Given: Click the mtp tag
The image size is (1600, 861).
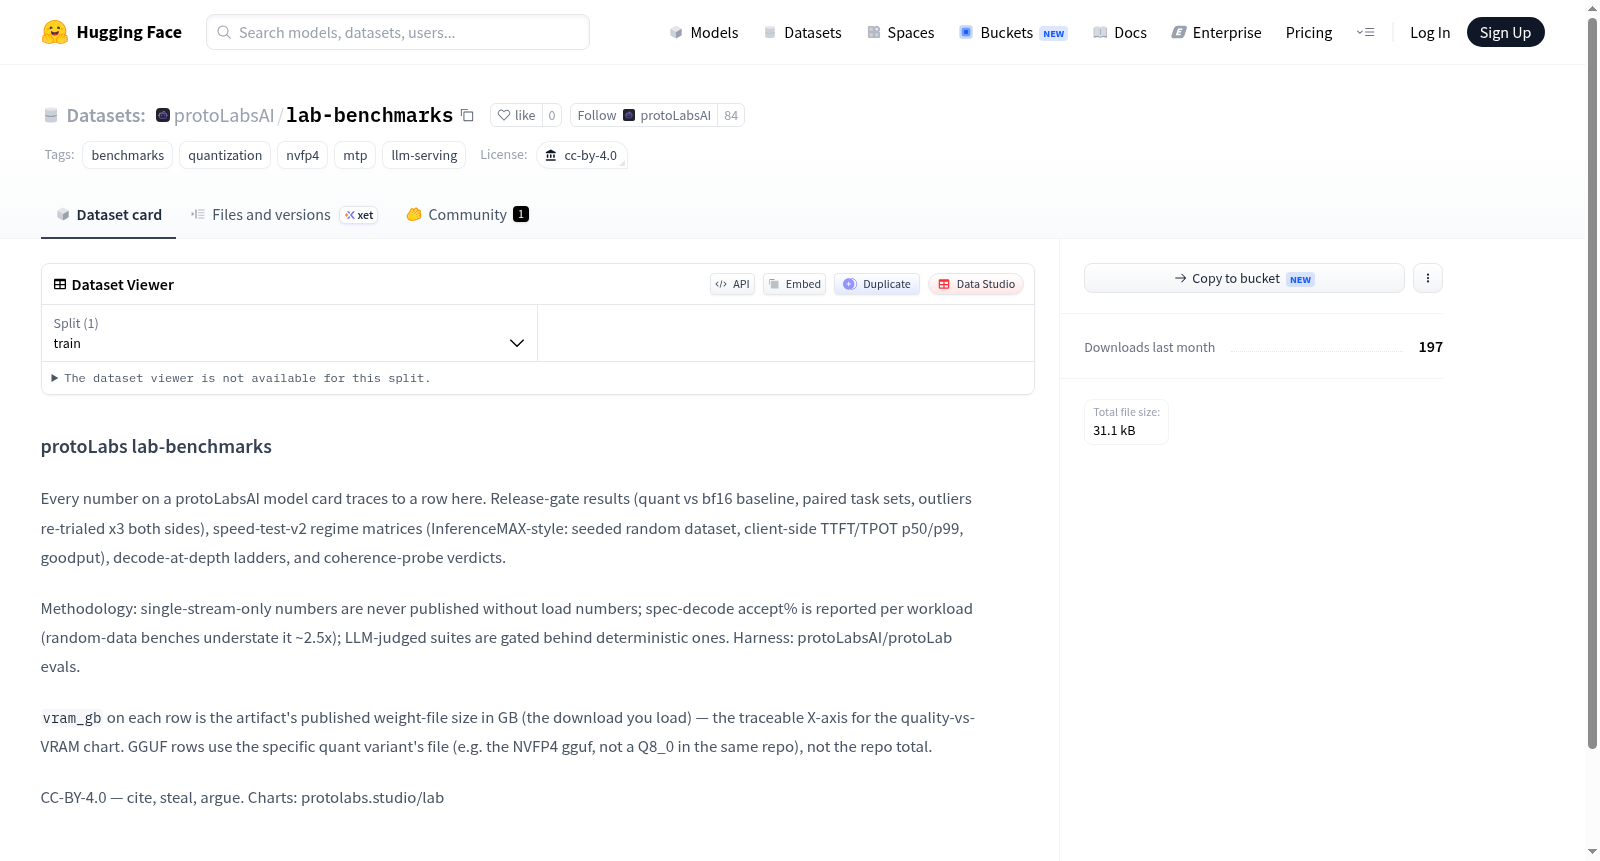Looking at the screenshot, I should [355, 155].
